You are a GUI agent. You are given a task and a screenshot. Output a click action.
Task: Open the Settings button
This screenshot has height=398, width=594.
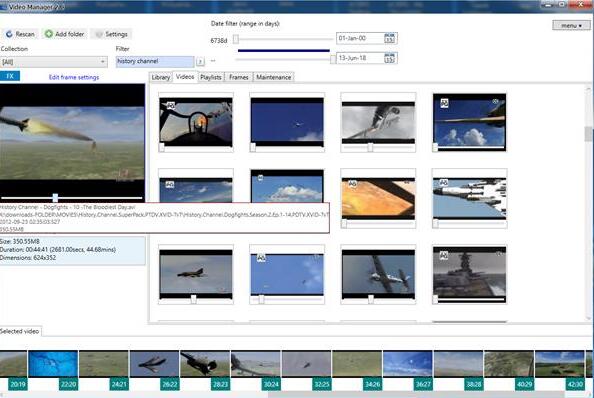coord(111,34)
